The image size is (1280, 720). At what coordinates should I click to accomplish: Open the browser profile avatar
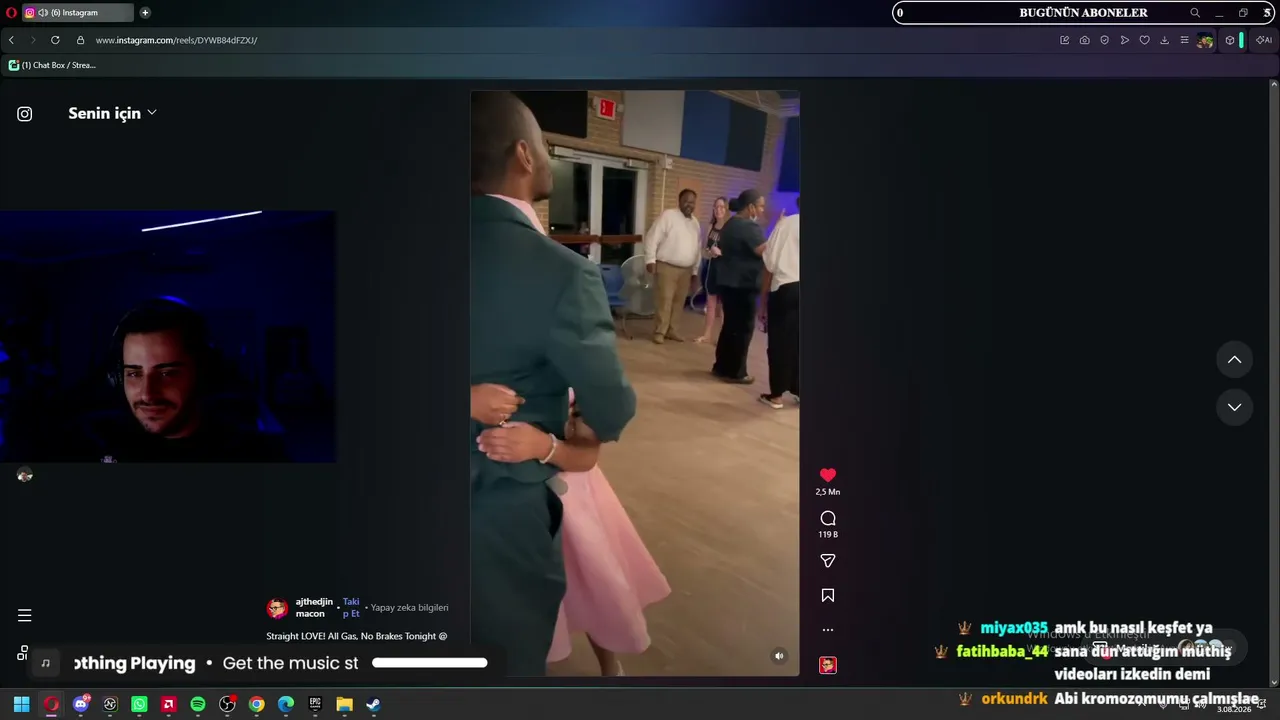click(1205, 40)
